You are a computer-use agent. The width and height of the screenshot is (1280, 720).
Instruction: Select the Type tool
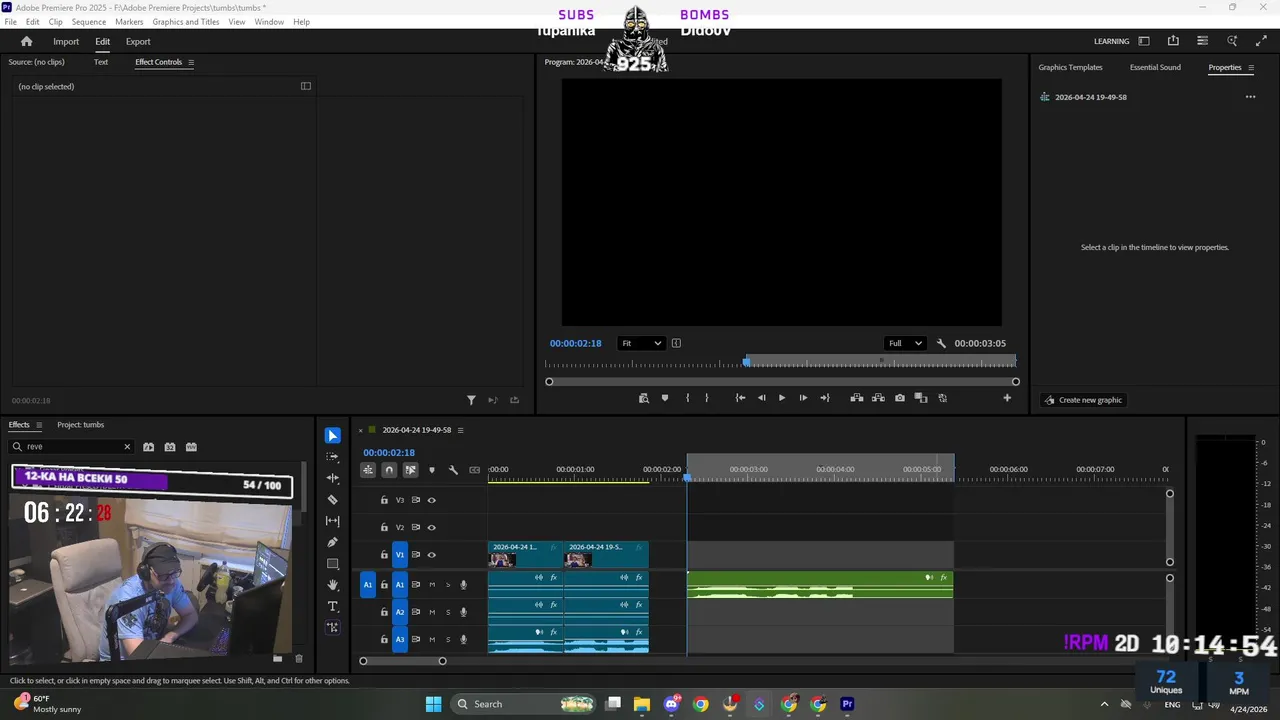click(333, 607)
